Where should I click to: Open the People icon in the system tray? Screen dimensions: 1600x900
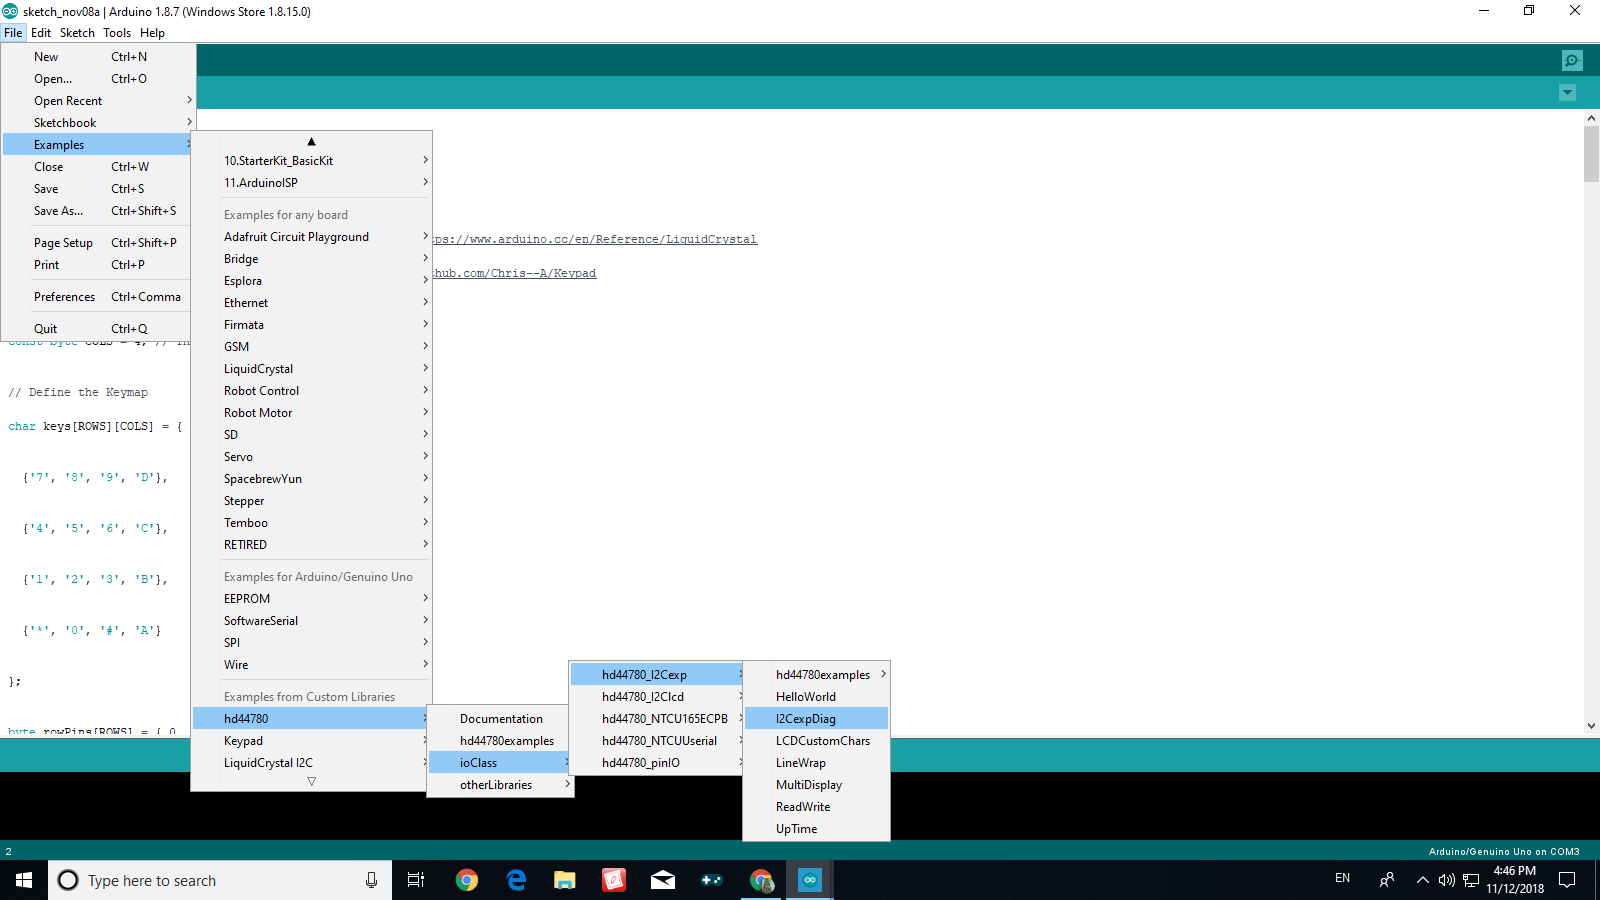(1387, 880)
